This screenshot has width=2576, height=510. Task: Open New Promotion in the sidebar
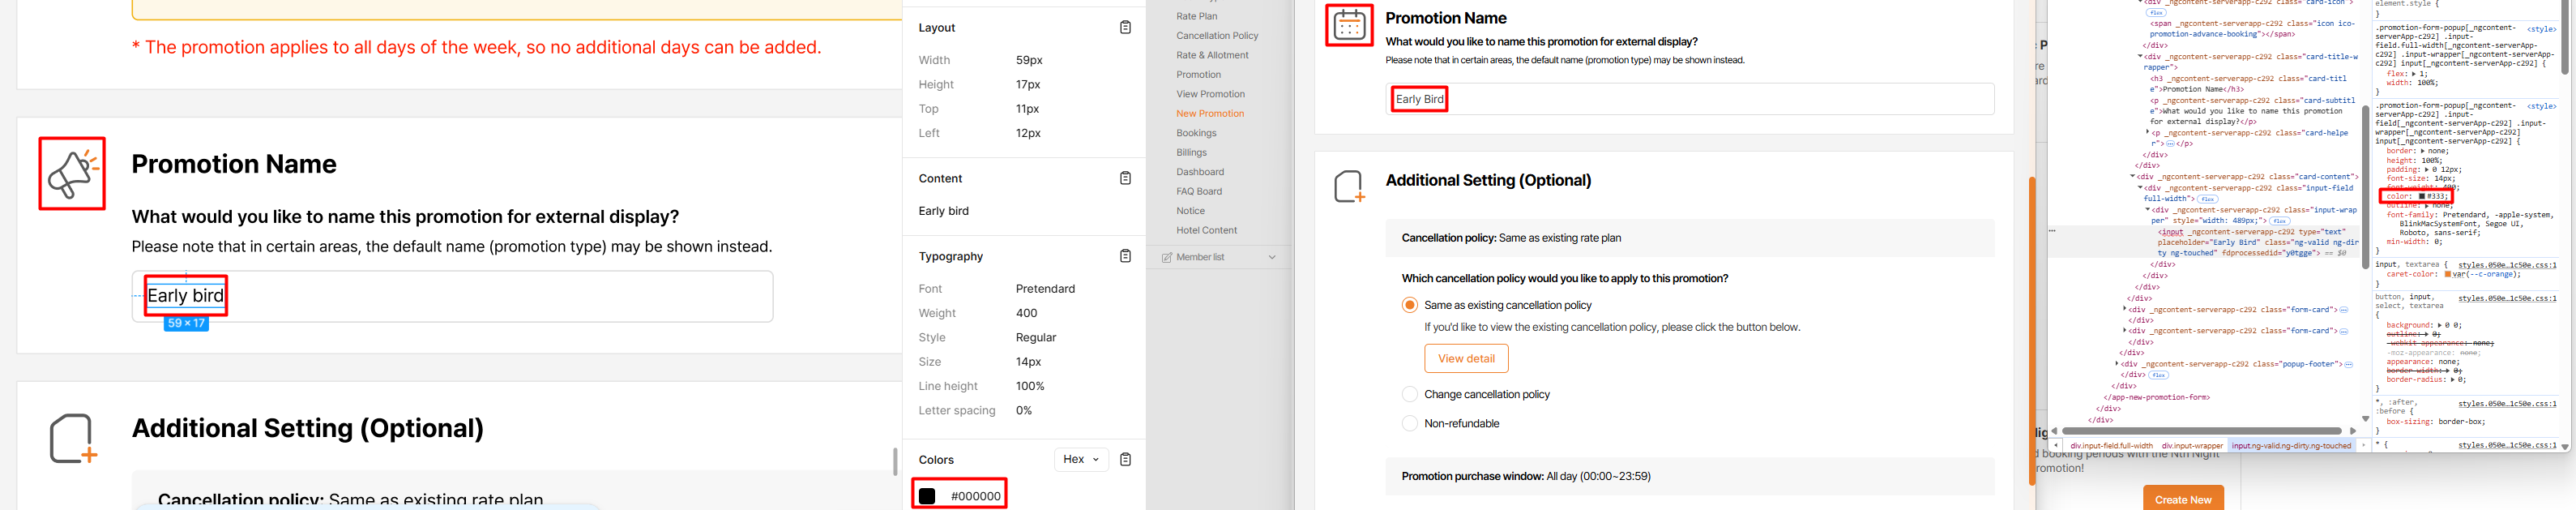1210,113
